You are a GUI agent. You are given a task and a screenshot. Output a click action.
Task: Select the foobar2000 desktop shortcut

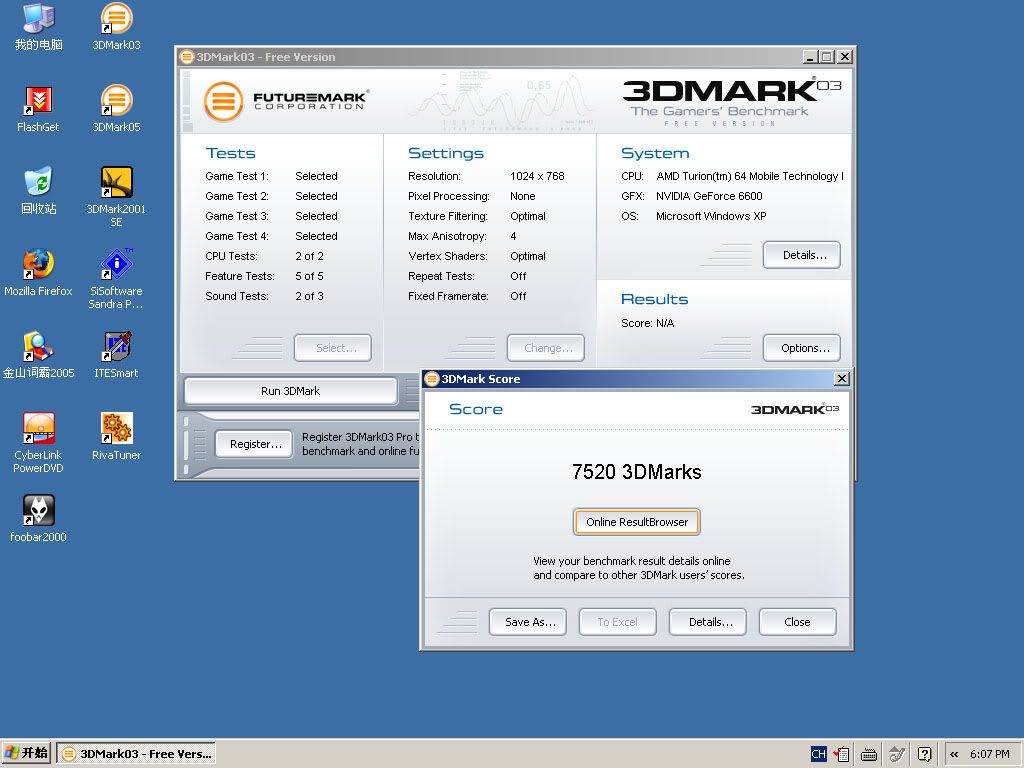point(39,519)
